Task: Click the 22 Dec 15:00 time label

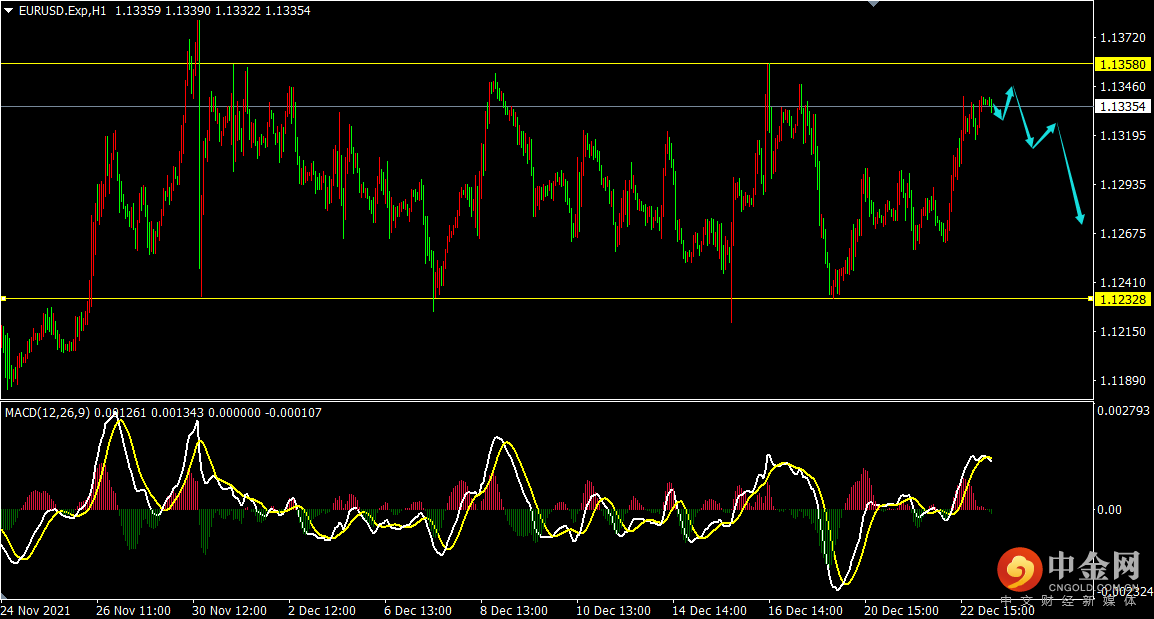Action: tap(997, 611)
